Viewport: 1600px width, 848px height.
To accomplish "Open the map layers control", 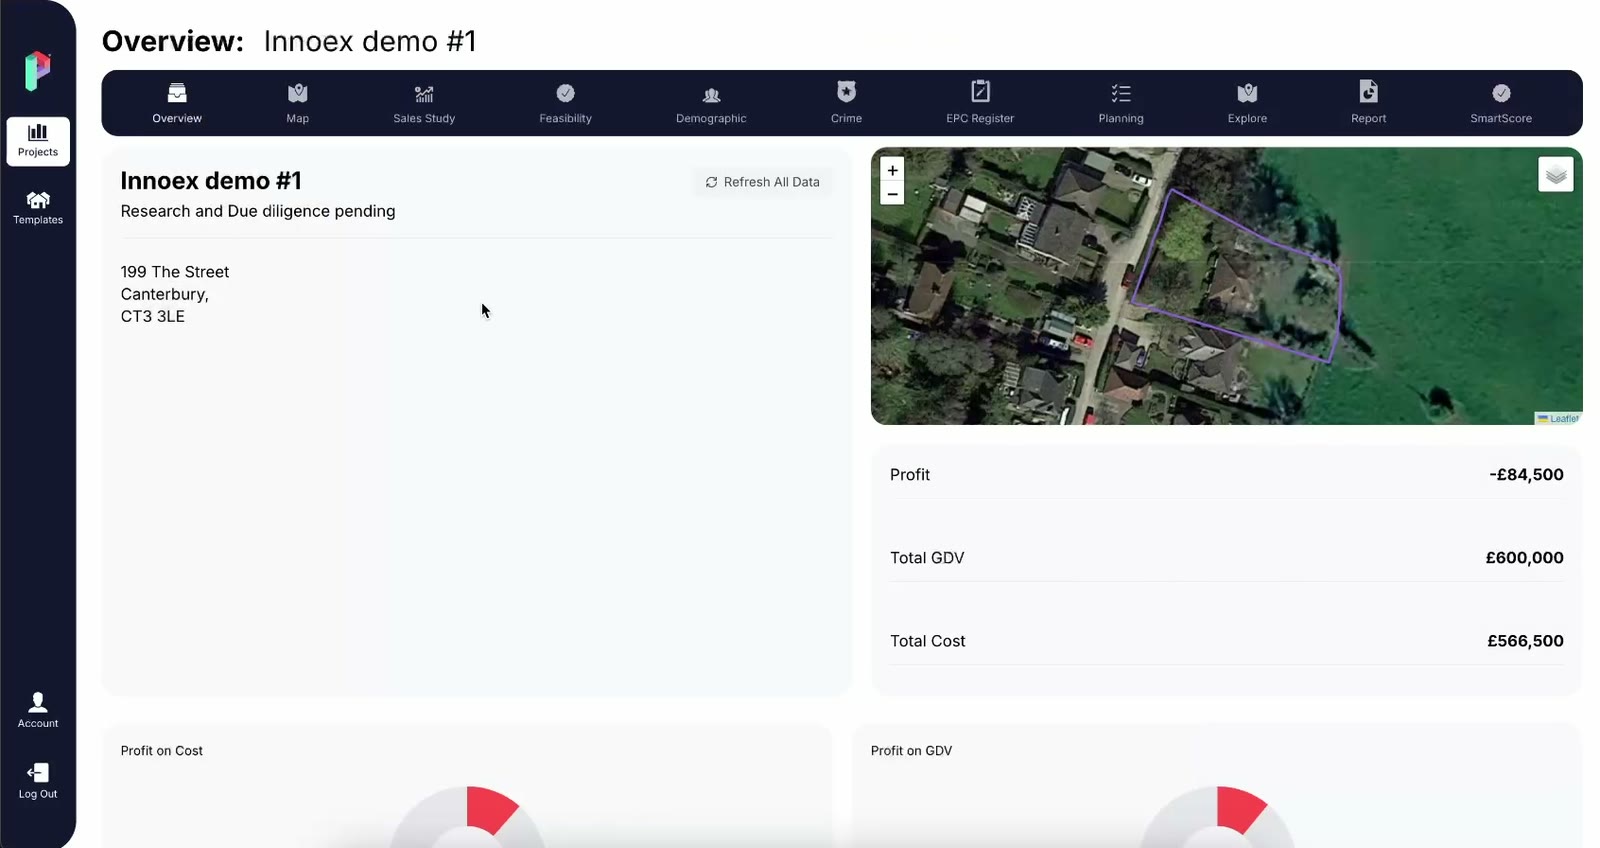I will [x=1556, y=175].
